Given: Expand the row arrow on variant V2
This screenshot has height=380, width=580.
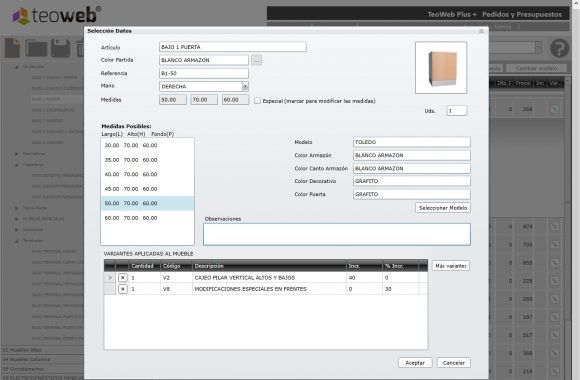Looking at the screenshot, I should (109, 278).
